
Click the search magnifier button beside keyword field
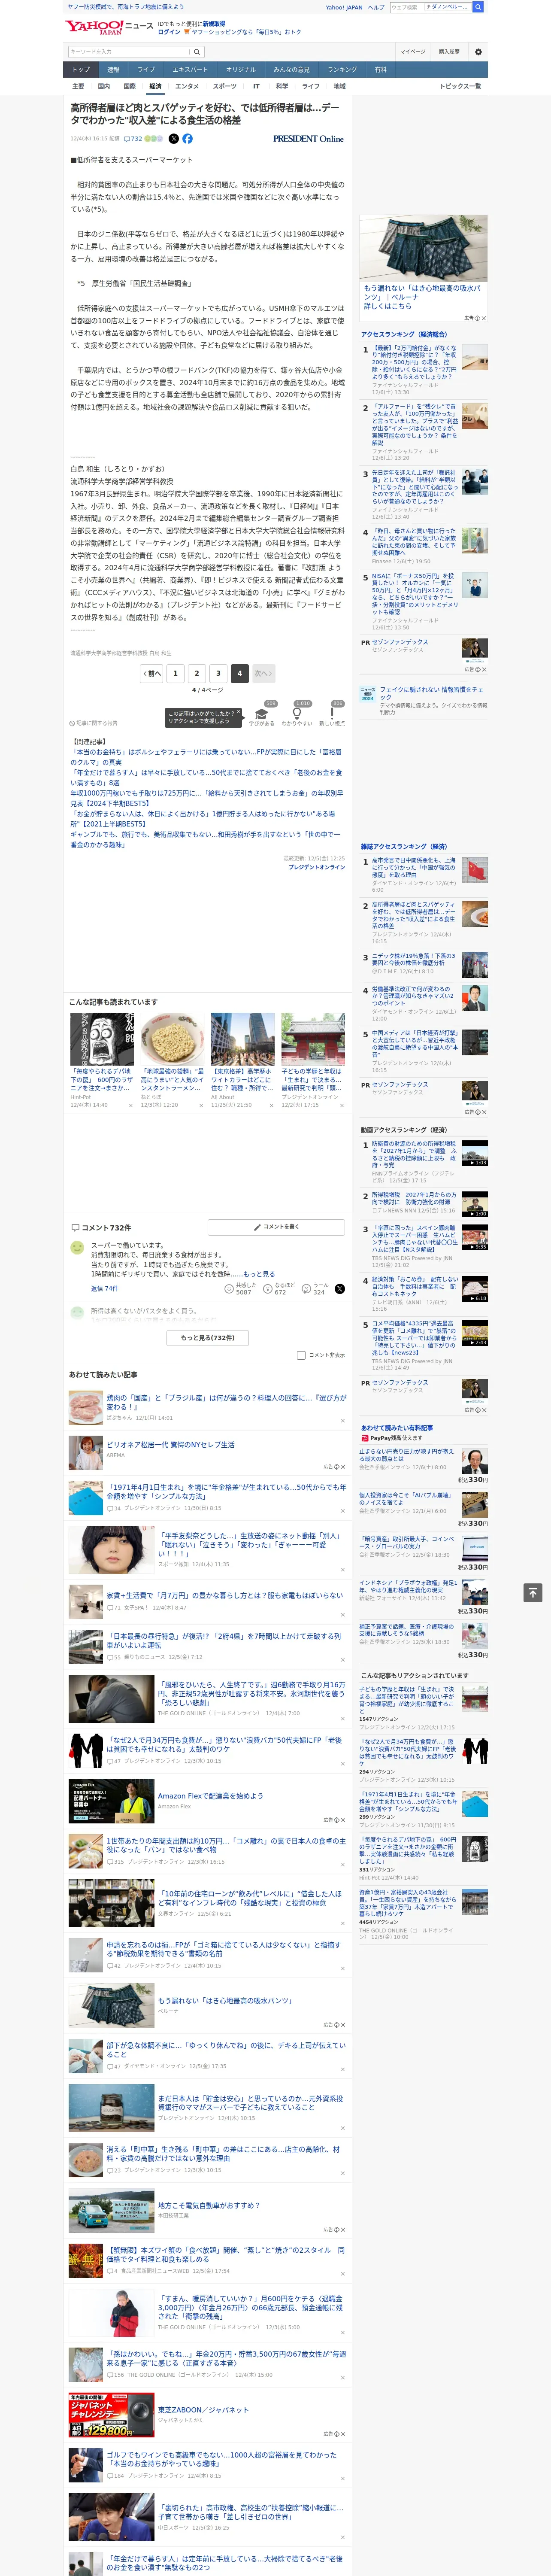coord(197,52)
